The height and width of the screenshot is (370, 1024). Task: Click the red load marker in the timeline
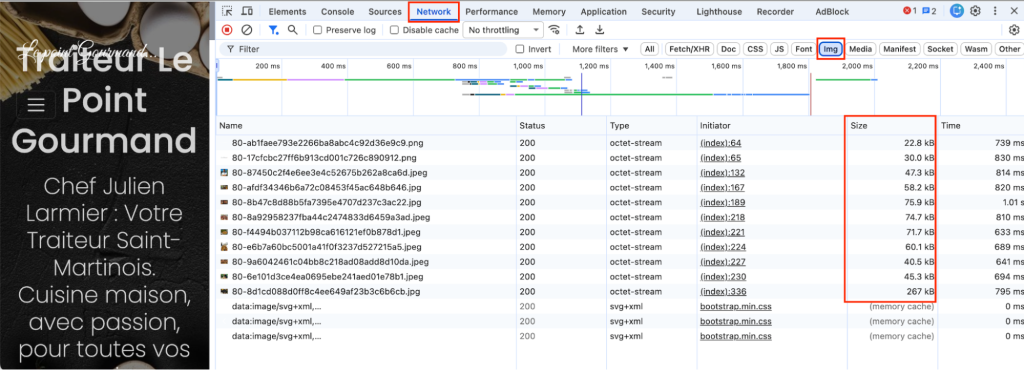(810, 94)
